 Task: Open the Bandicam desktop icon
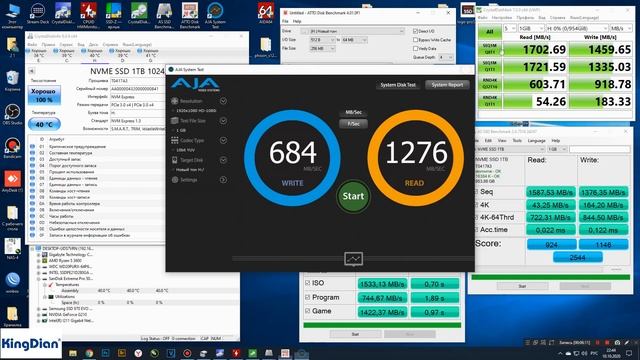click(x=12, y=148)
